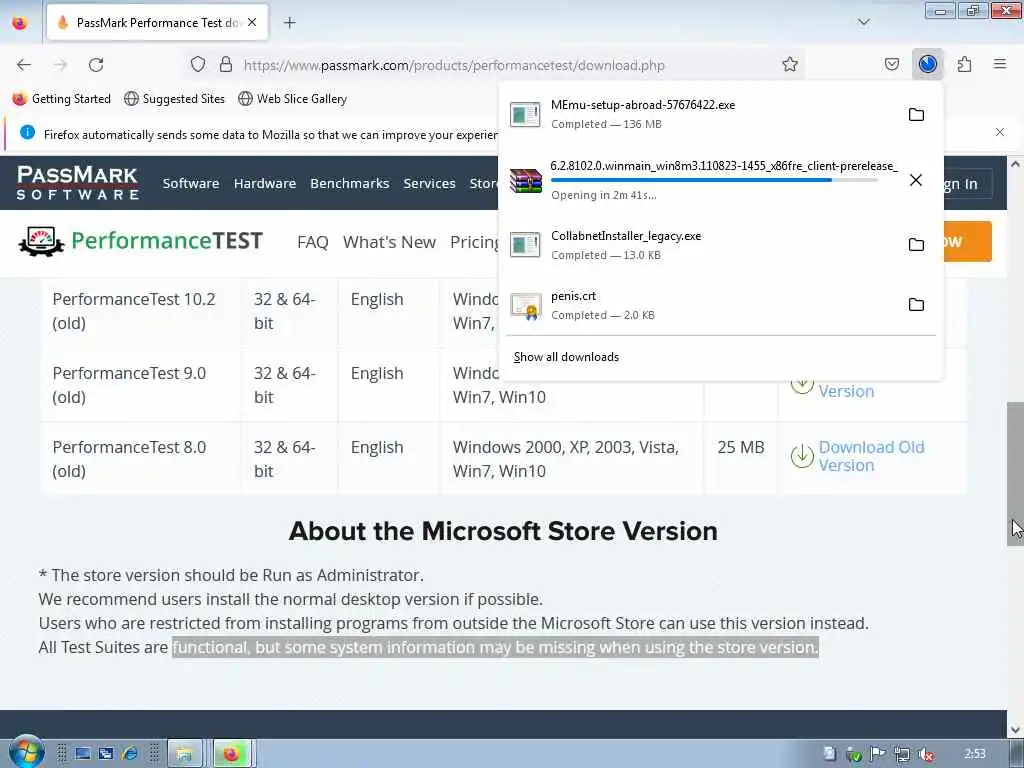Open a new tab

tap(290, 23)
